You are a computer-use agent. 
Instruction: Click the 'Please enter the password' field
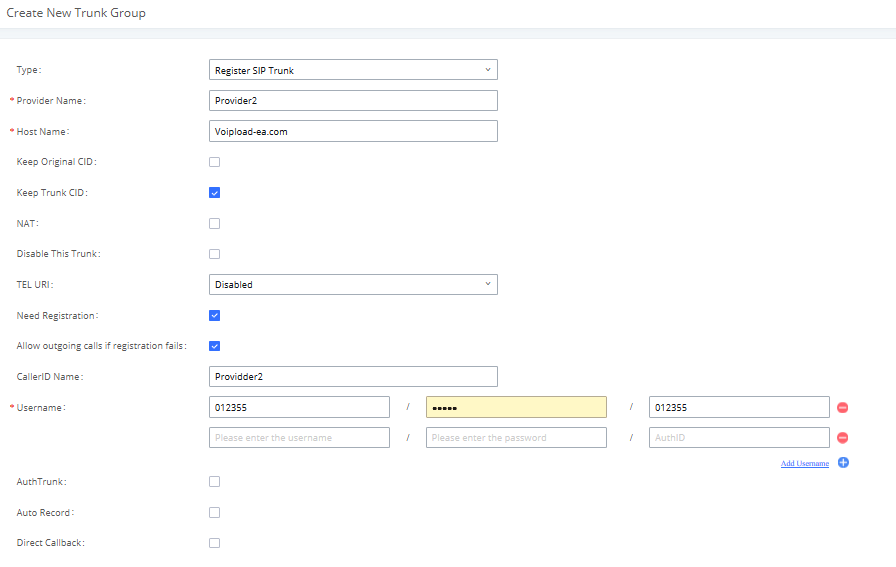pyautogui.click(x=517, y=437)
